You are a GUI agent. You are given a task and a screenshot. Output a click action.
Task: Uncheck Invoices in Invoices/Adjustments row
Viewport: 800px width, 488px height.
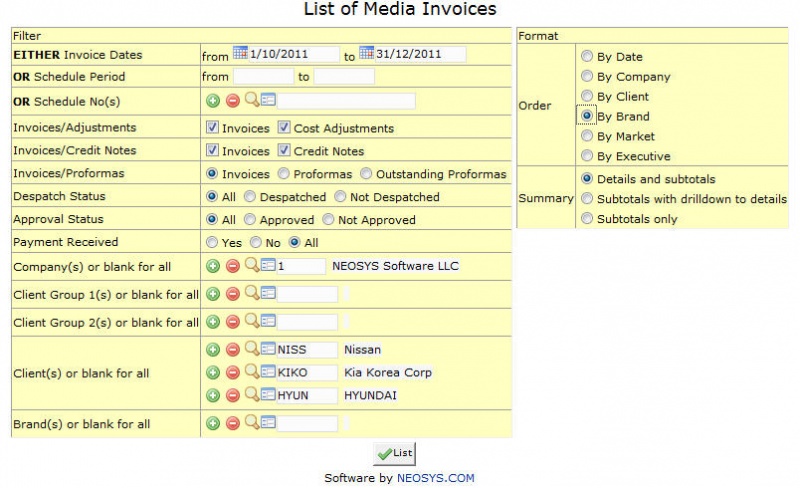pyautogui.click(x=212, y=128)
